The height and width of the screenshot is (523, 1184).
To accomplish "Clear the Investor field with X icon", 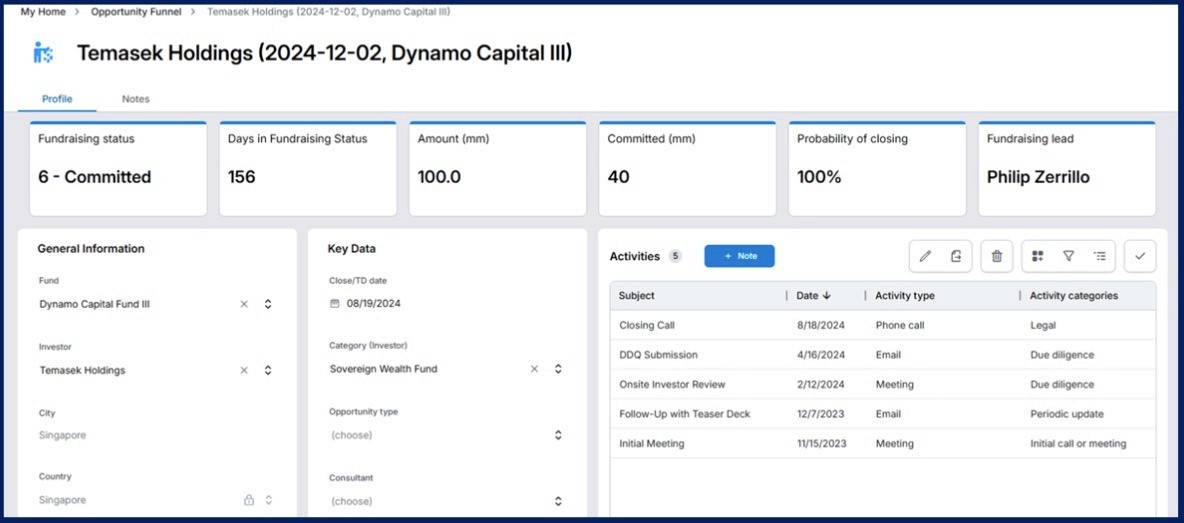I will [244, 371].
